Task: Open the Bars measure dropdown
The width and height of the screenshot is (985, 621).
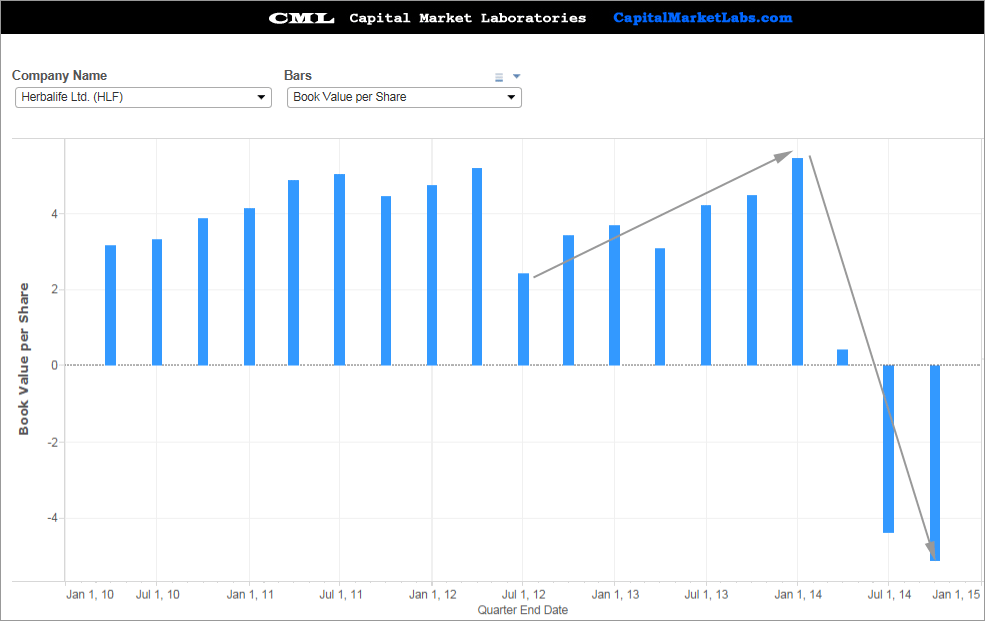Action: coord(404,97)
